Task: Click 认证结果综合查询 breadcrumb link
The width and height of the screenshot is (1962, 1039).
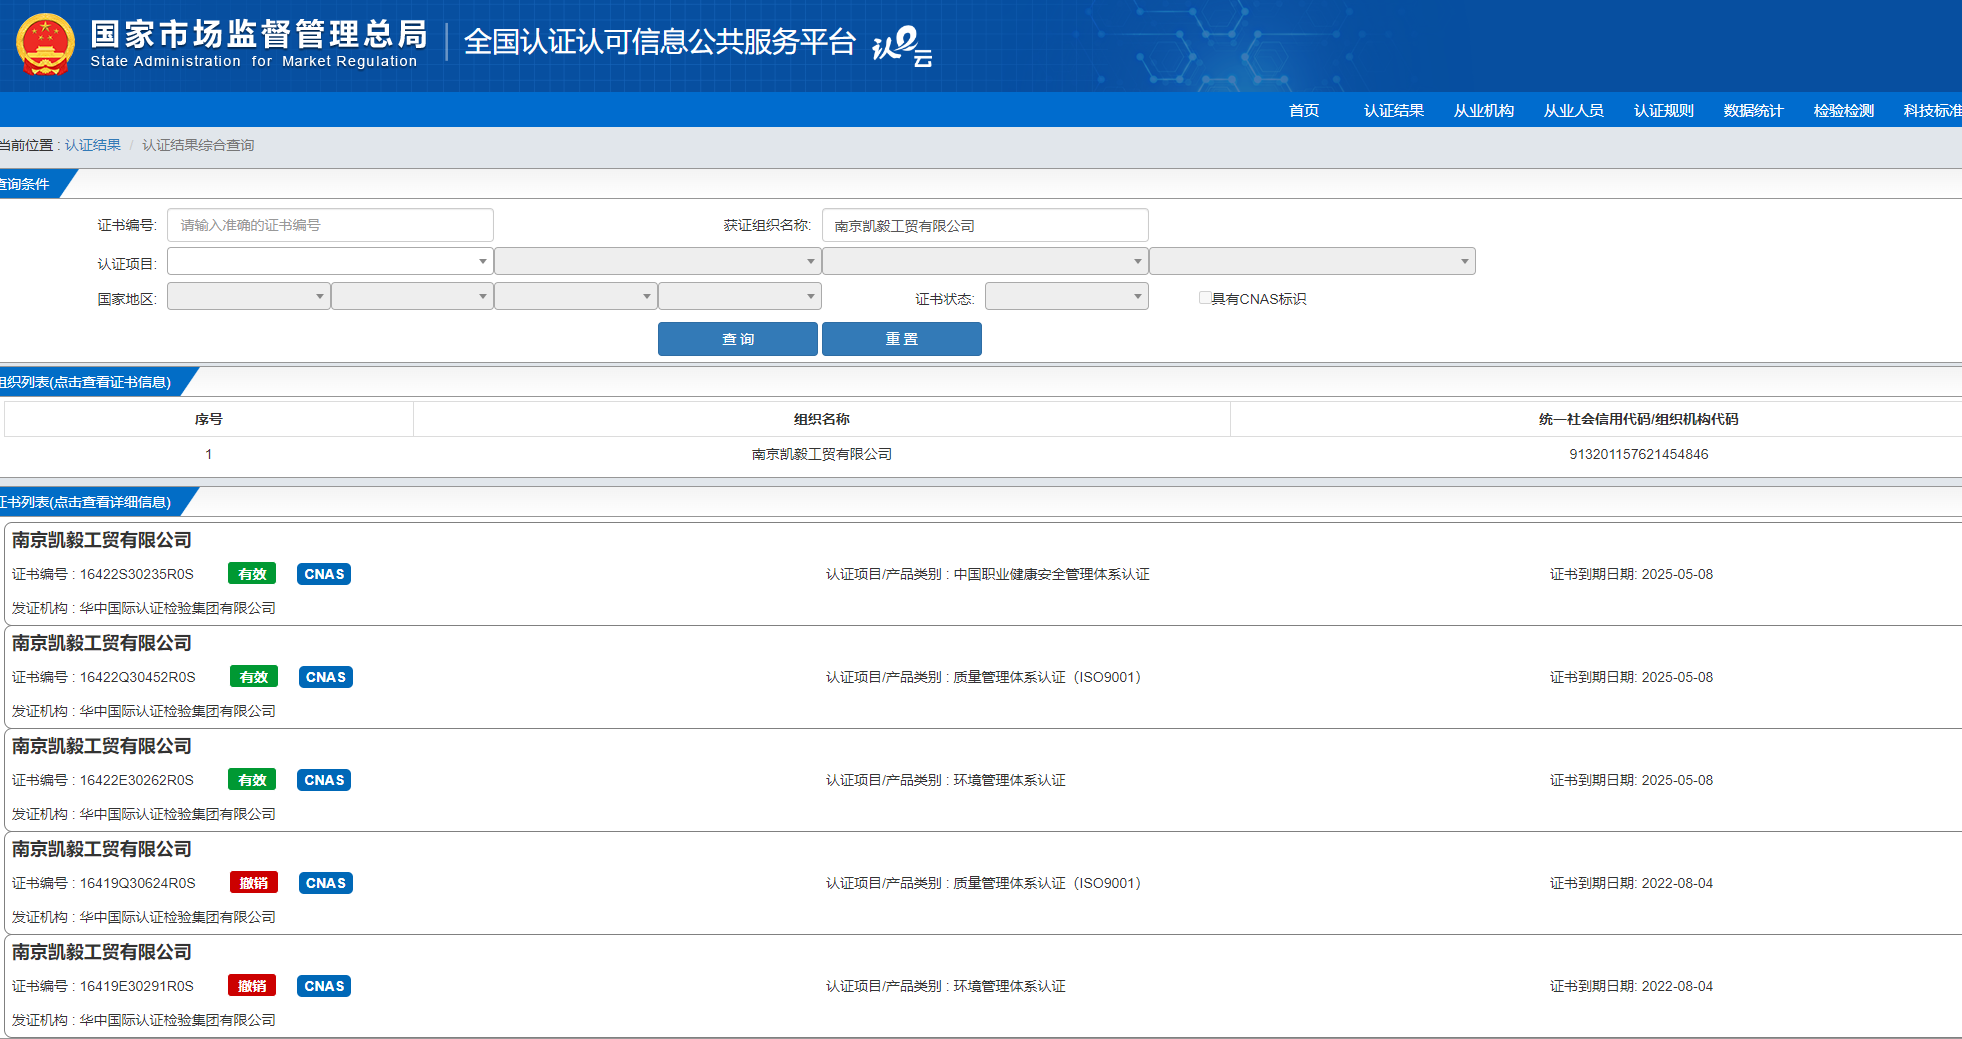Action: point(198,145)
